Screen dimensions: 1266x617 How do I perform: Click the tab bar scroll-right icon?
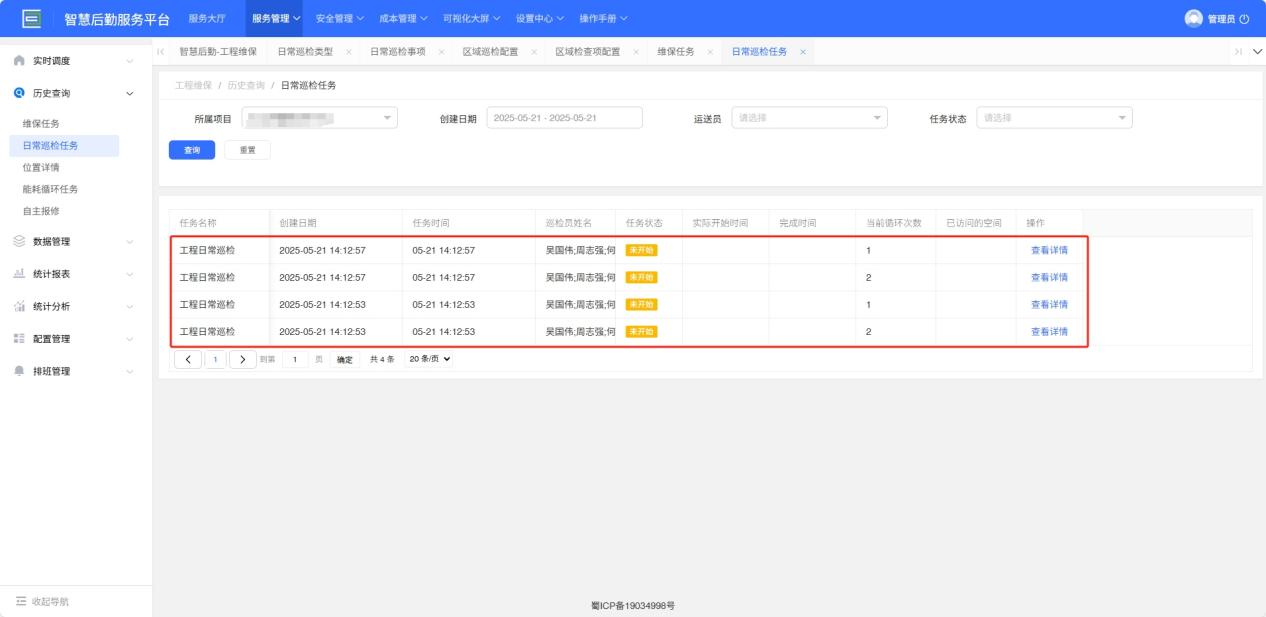(x=1240, y=52)
